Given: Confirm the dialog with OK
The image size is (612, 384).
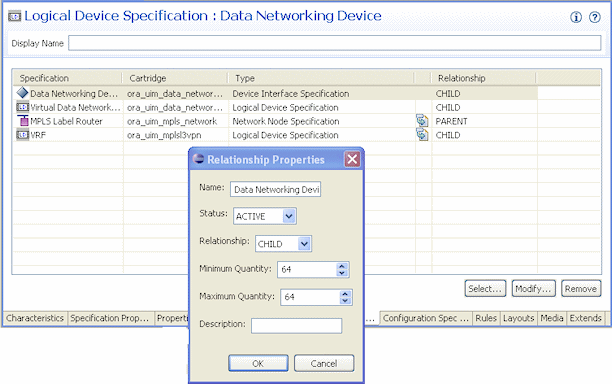Looking at the screenshot, I should (x=258, y=363).
